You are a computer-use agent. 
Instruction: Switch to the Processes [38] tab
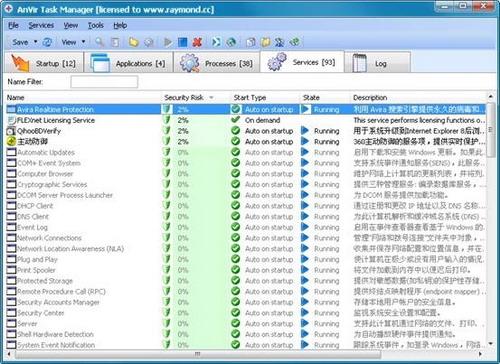(x=217, y=63)
